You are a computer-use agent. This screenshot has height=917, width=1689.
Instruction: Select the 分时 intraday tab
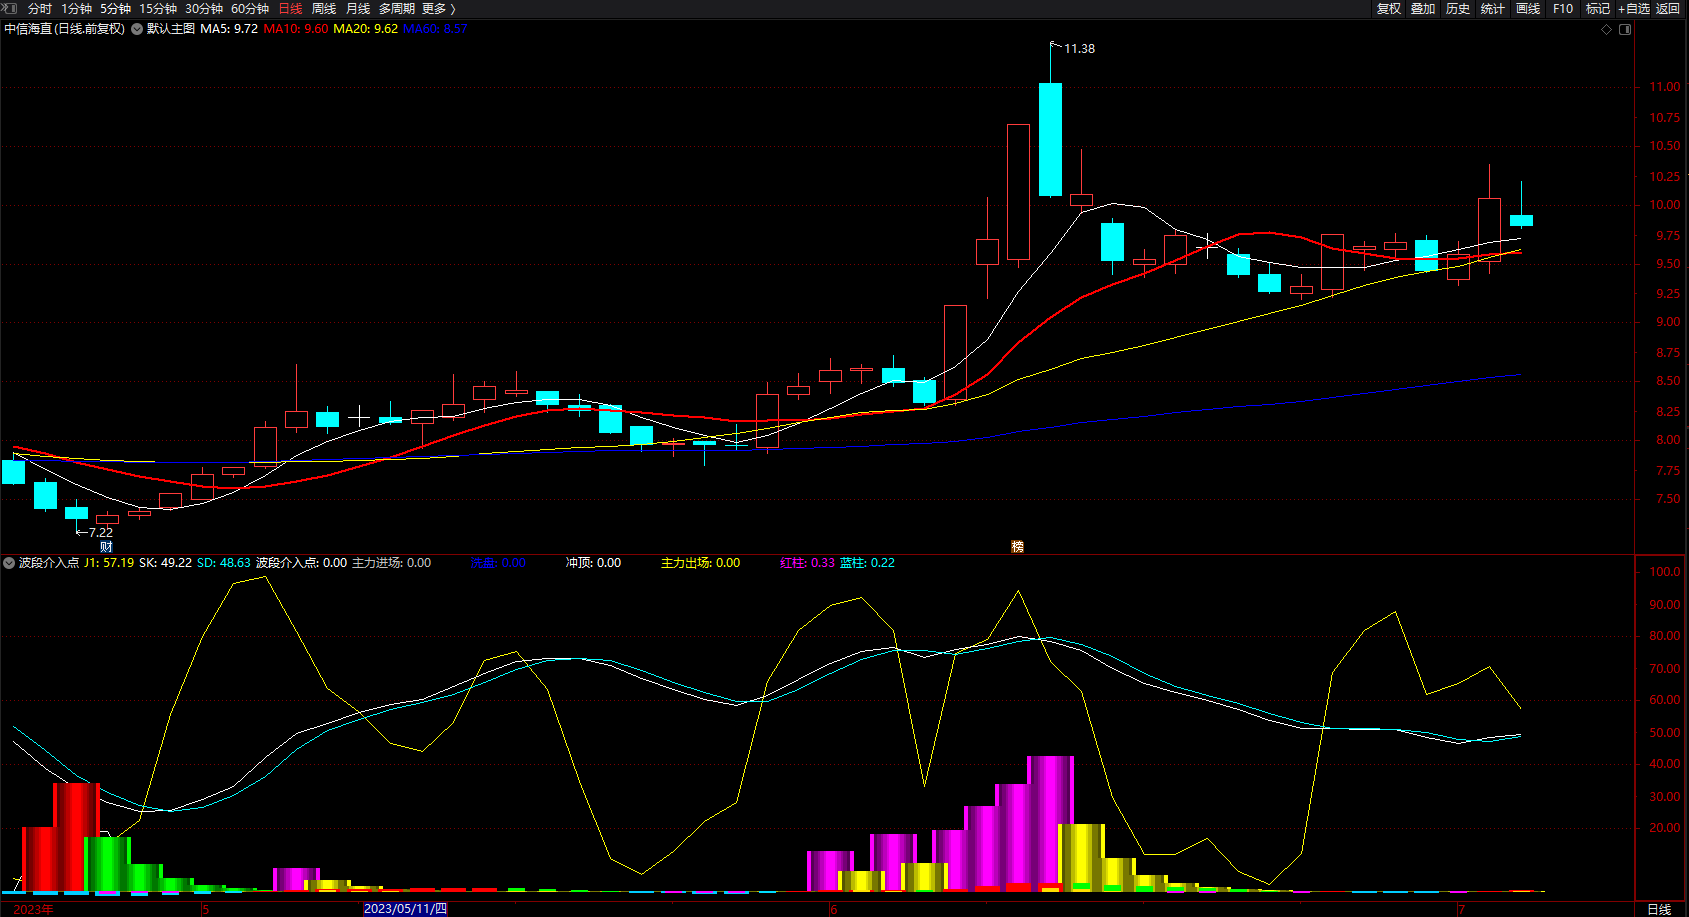click(40, 8)
